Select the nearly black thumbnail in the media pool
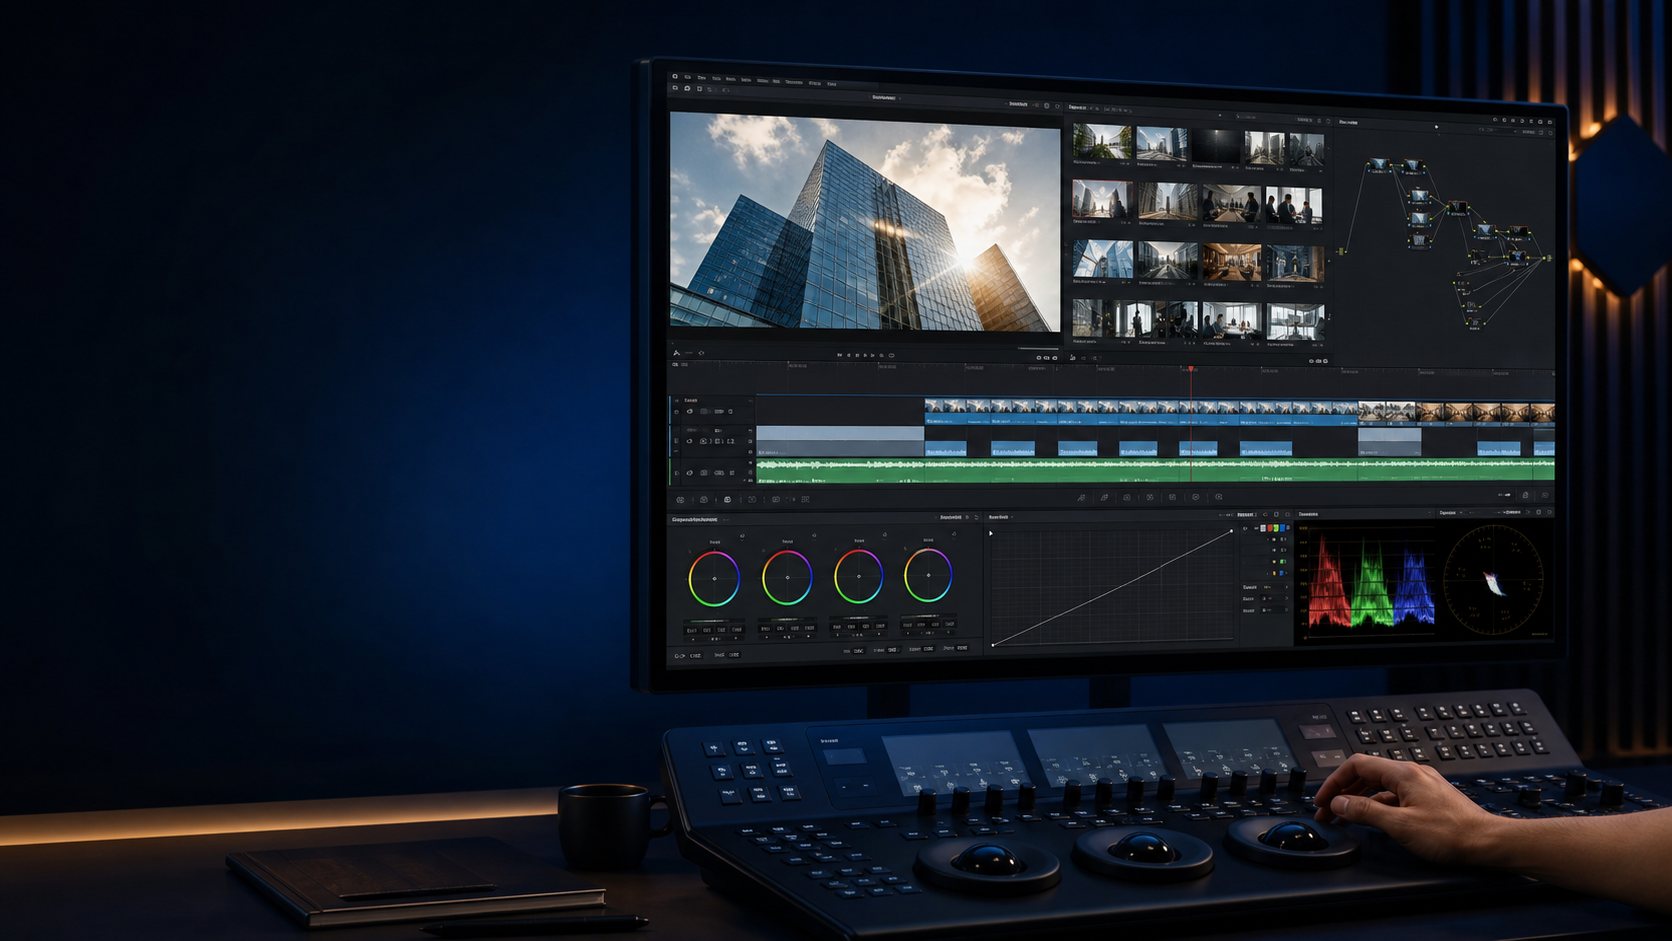1672x941 pixels. (x=1216, y=146)
